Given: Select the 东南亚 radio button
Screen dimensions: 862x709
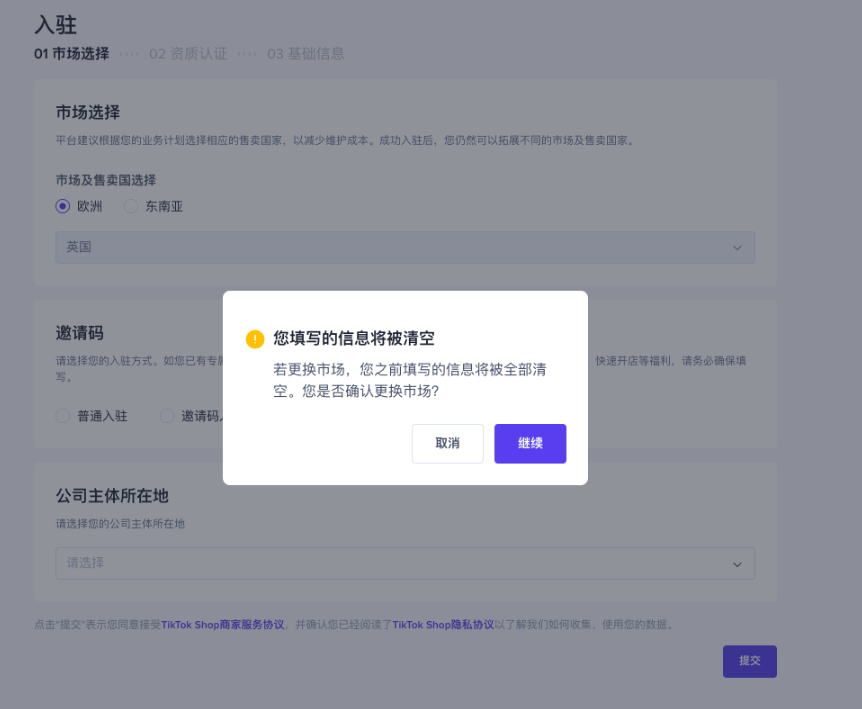Looking at the screenshot, I should (131, 207).
